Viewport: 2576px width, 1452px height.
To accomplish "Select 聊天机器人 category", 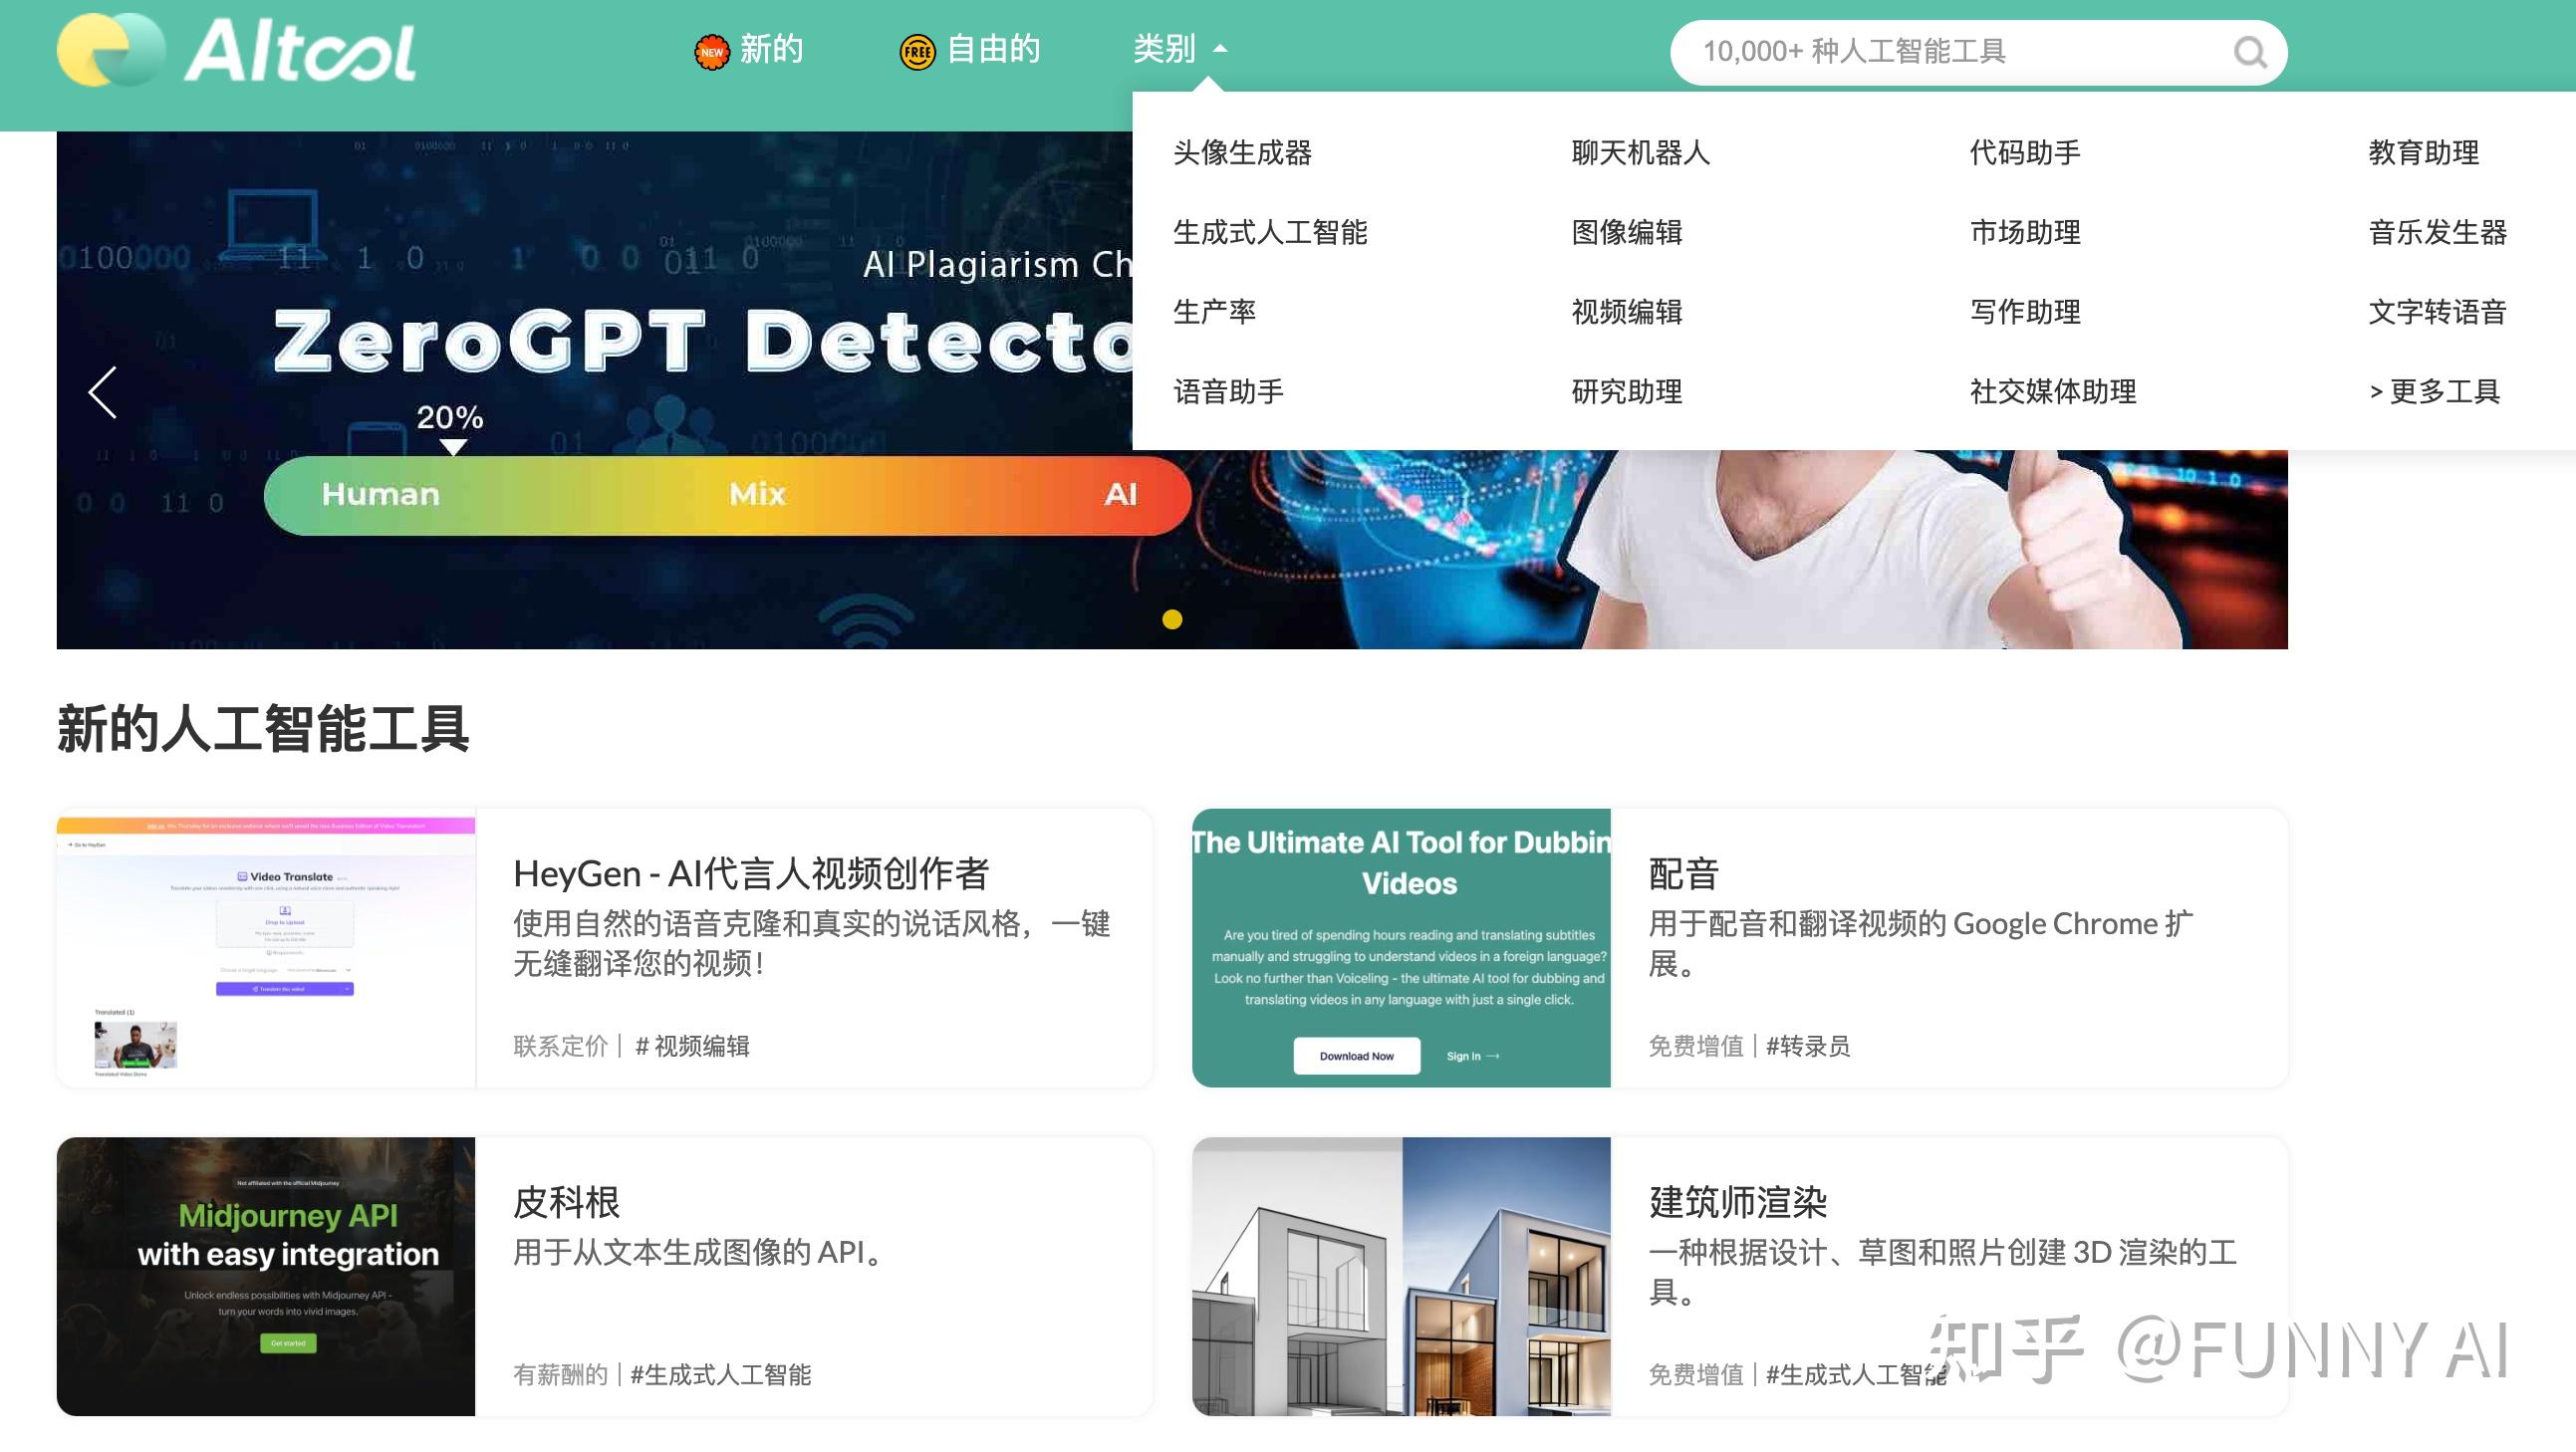I will pos(1641,153).
